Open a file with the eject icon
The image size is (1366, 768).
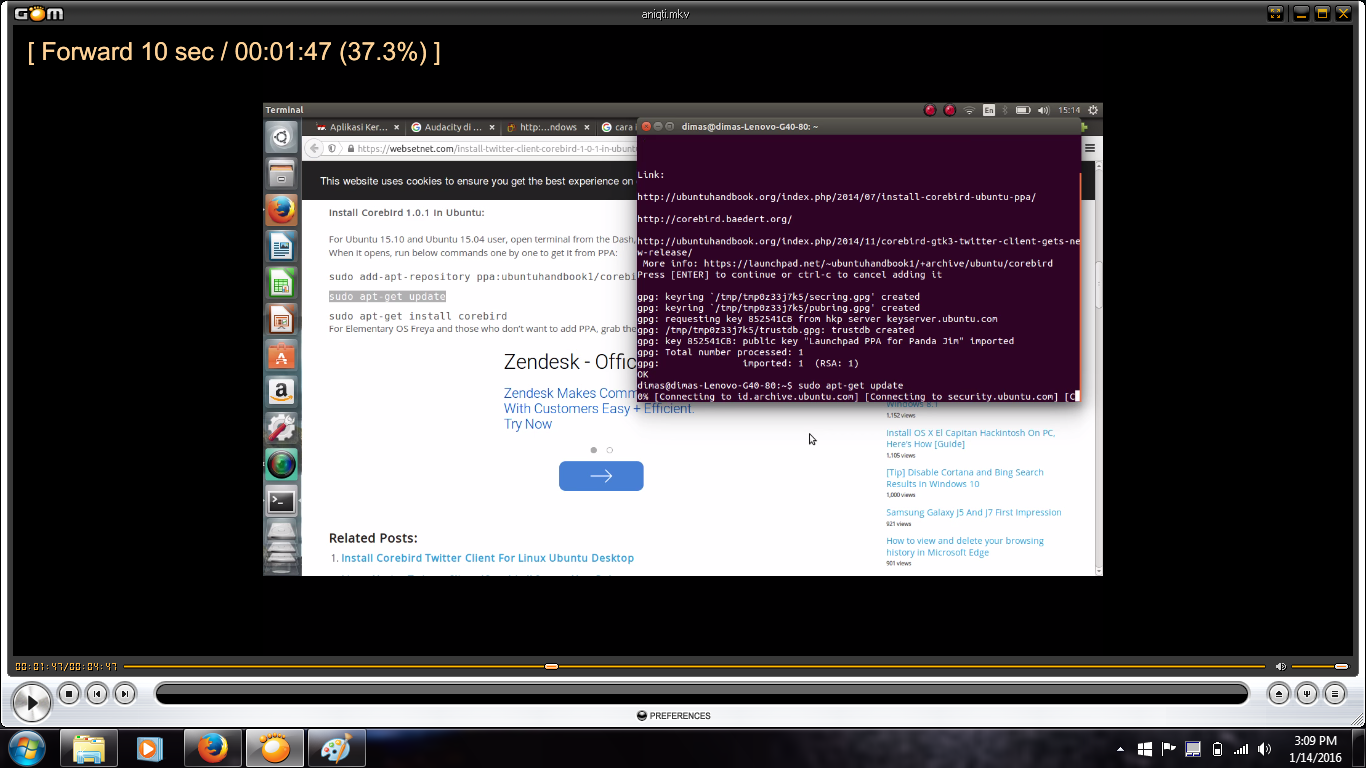click(1278, 693)
